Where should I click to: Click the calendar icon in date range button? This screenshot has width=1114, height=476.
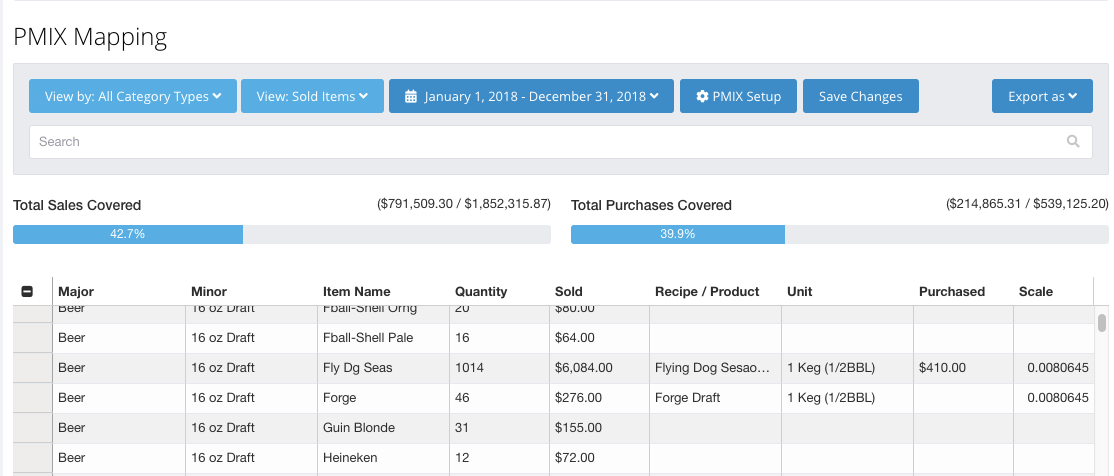[410, 97]
